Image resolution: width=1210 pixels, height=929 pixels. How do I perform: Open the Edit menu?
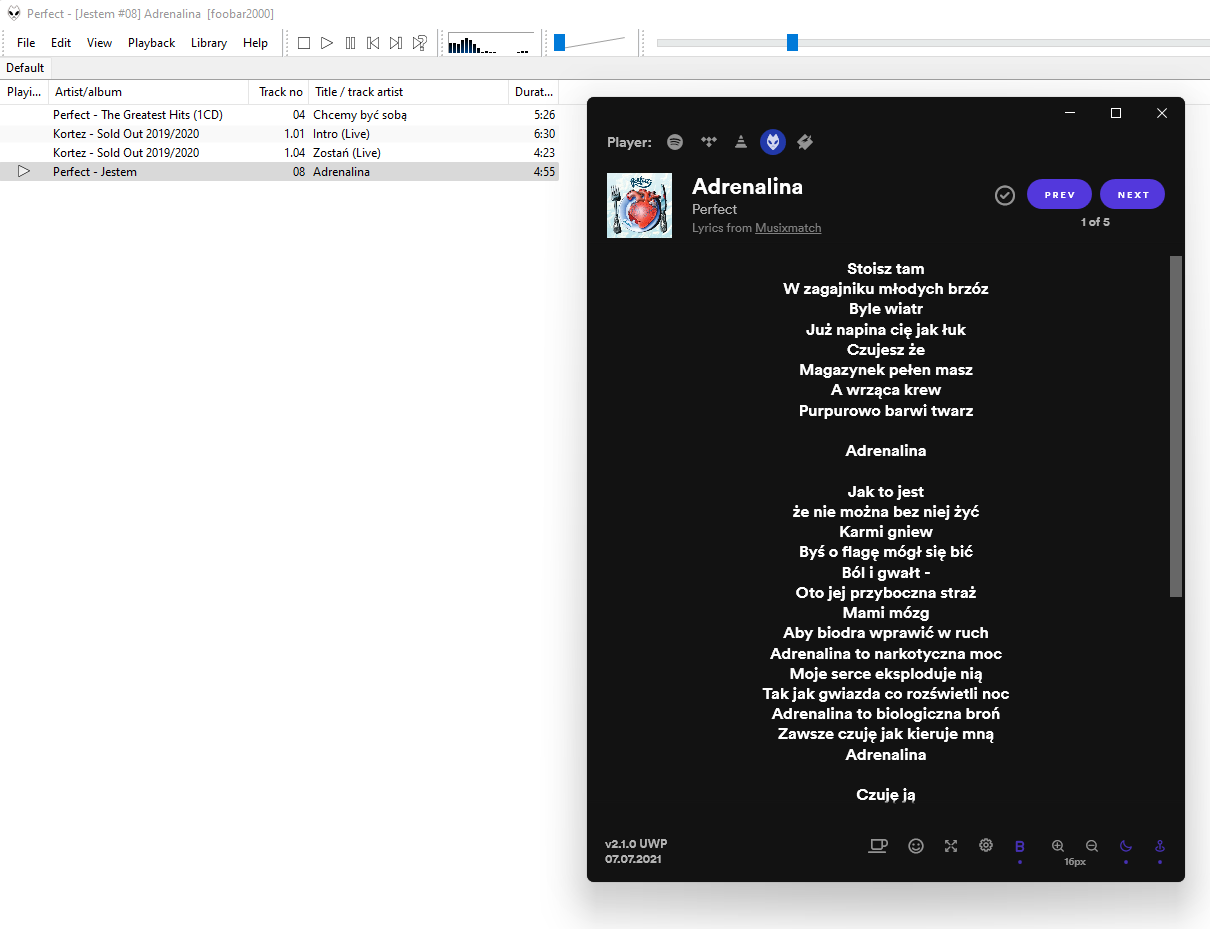coord(61,43)
